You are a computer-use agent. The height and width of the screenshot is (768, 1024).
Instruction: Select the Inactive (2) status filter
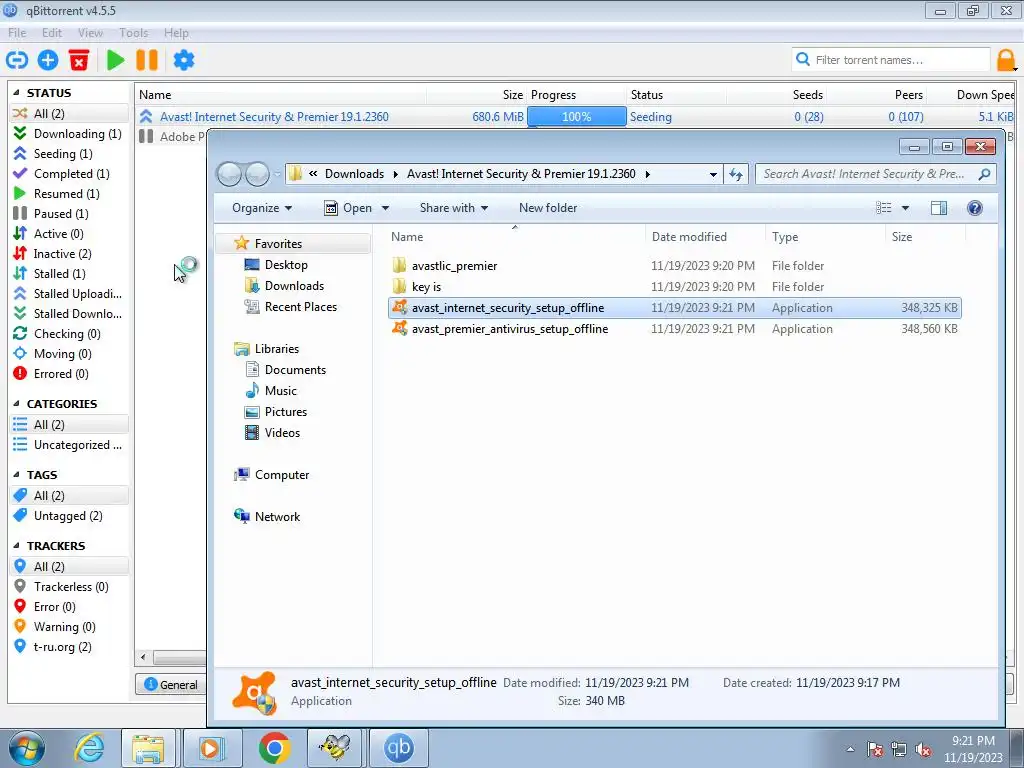coord(69,254)
